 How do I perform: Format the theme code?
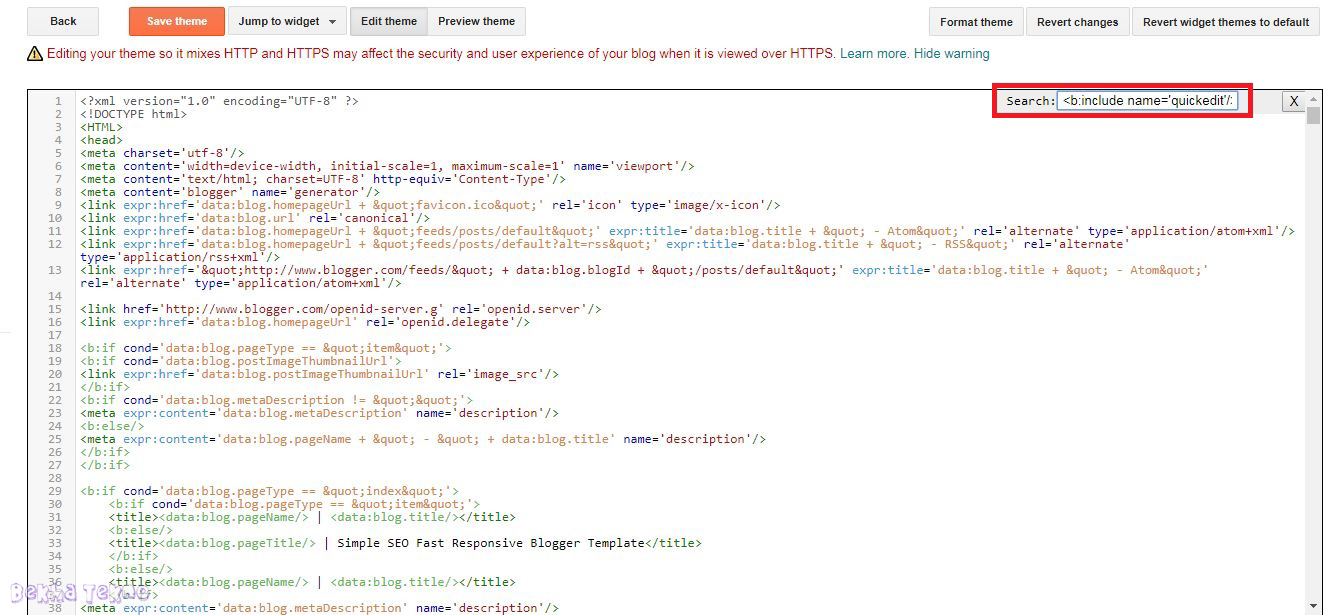[976, 22]
